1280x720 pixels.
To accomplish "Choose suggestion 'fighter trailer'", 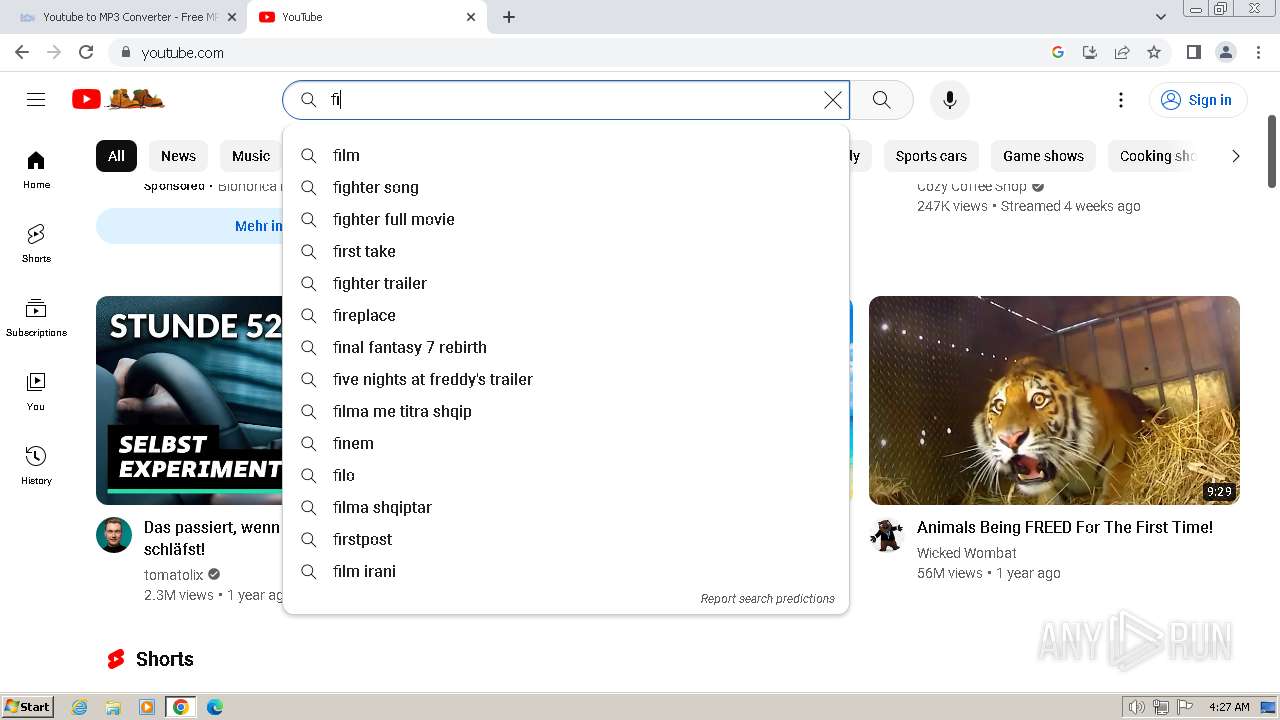I will click(566, 283).
